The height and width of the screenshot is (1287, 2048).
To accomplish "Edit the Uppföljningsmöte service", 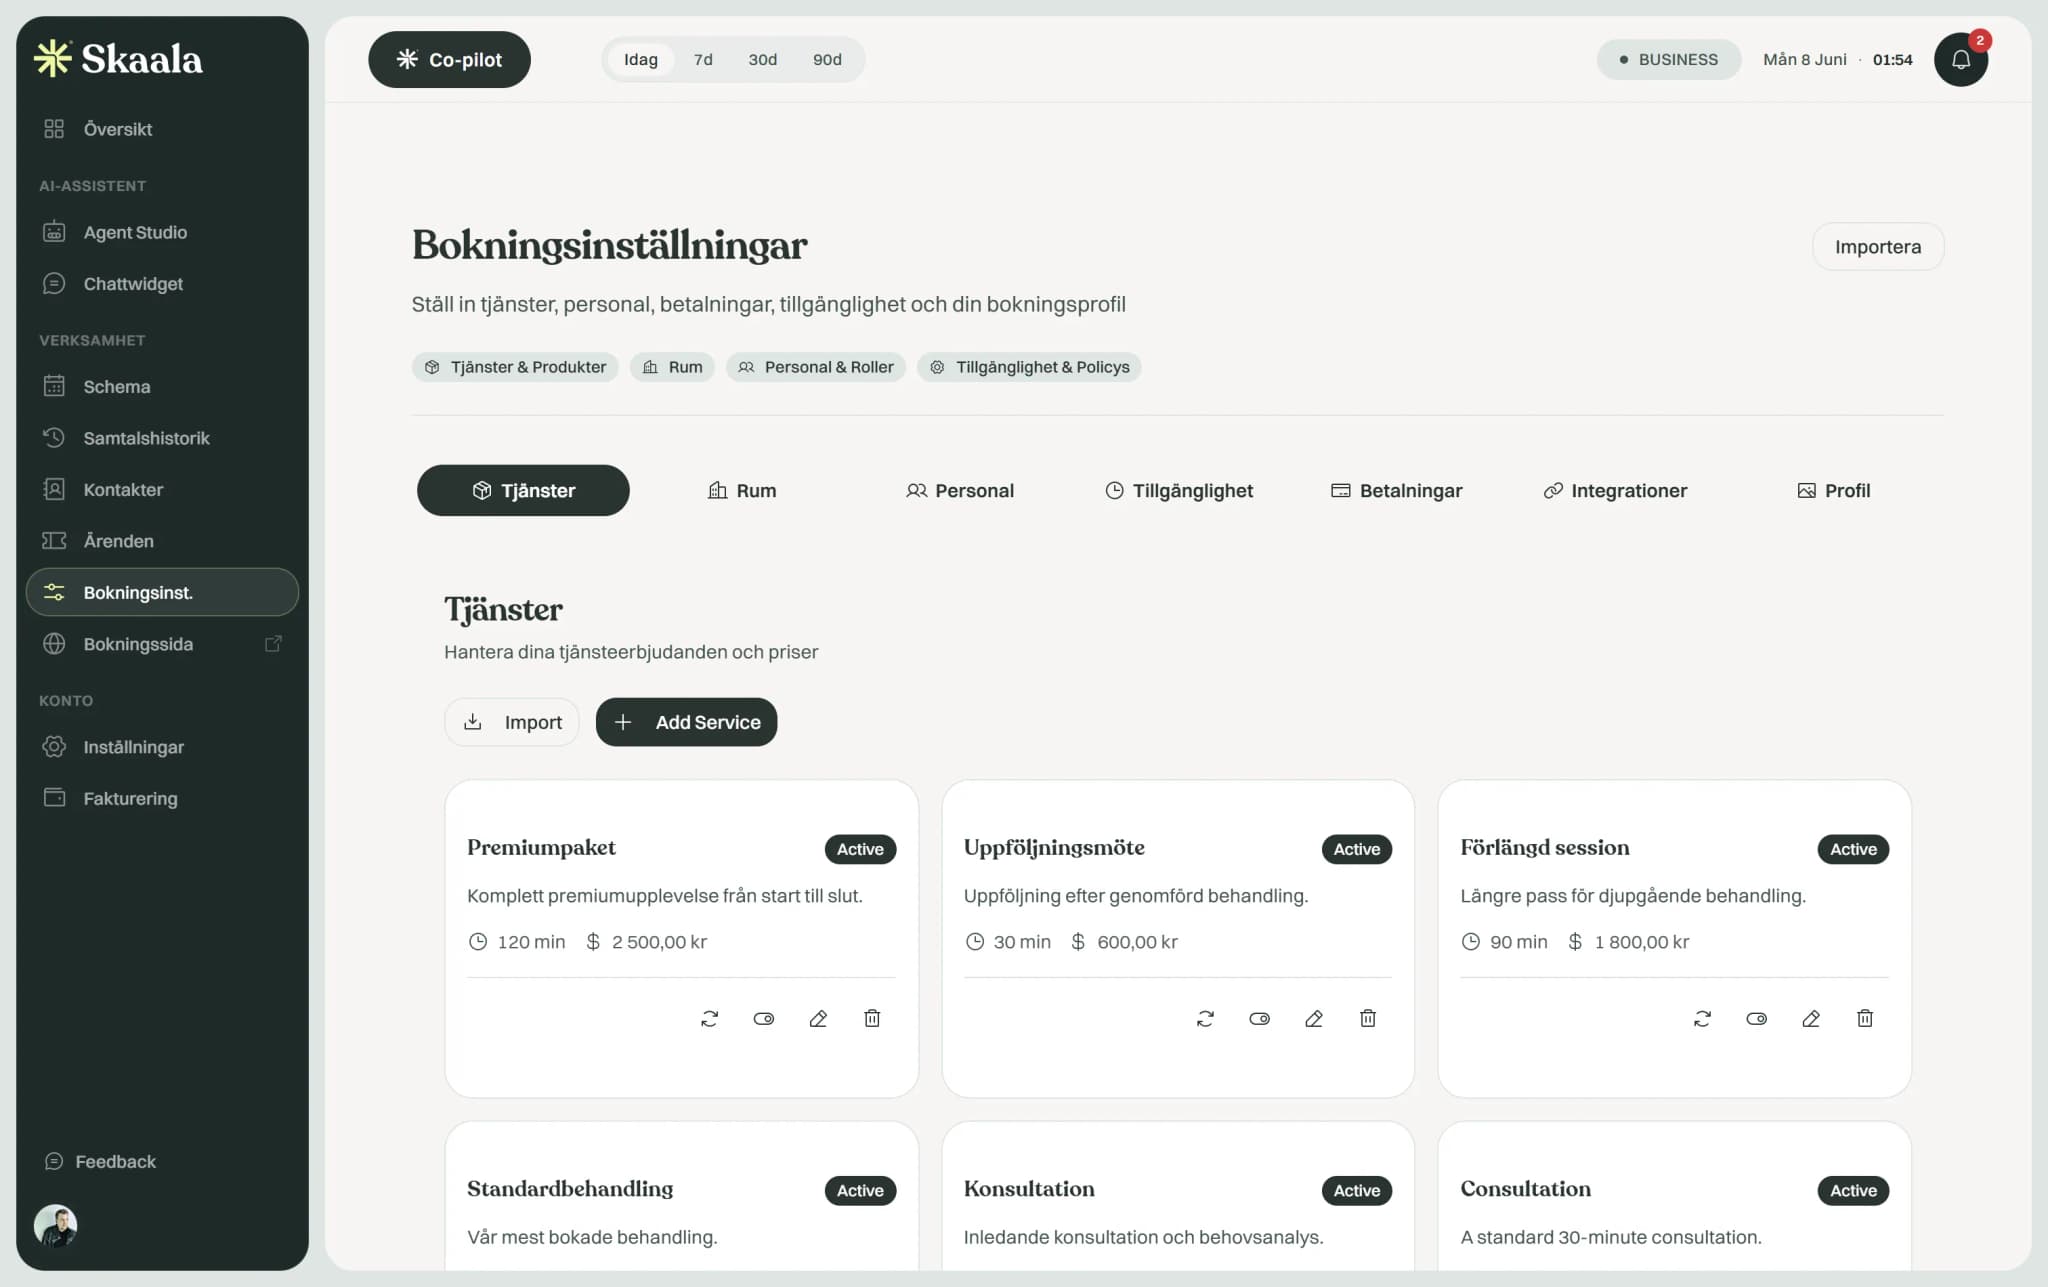I will (1314, 1018).
